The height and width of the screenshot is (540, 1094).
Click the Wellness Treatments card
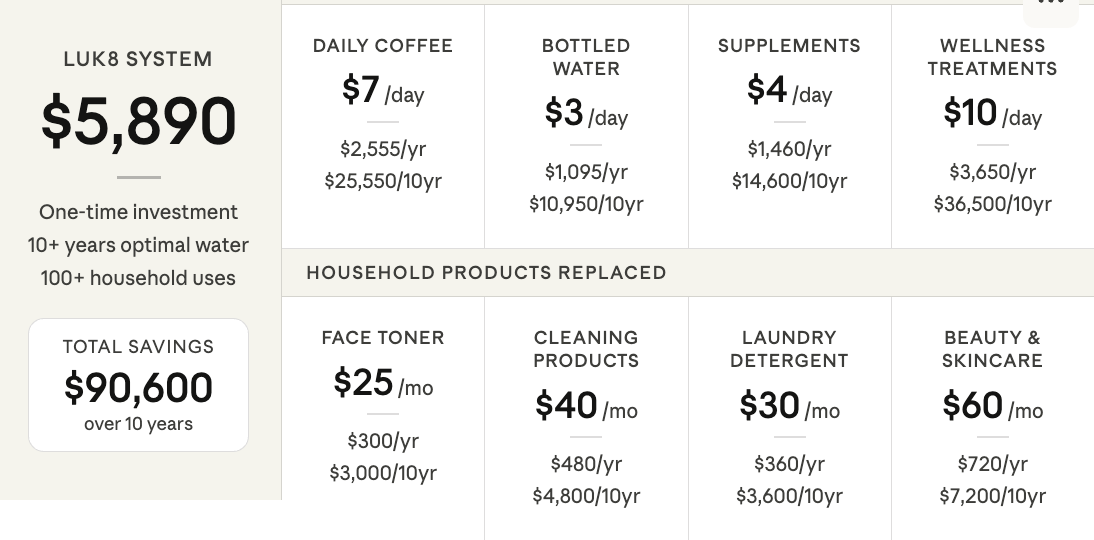[x=993, y=126]
